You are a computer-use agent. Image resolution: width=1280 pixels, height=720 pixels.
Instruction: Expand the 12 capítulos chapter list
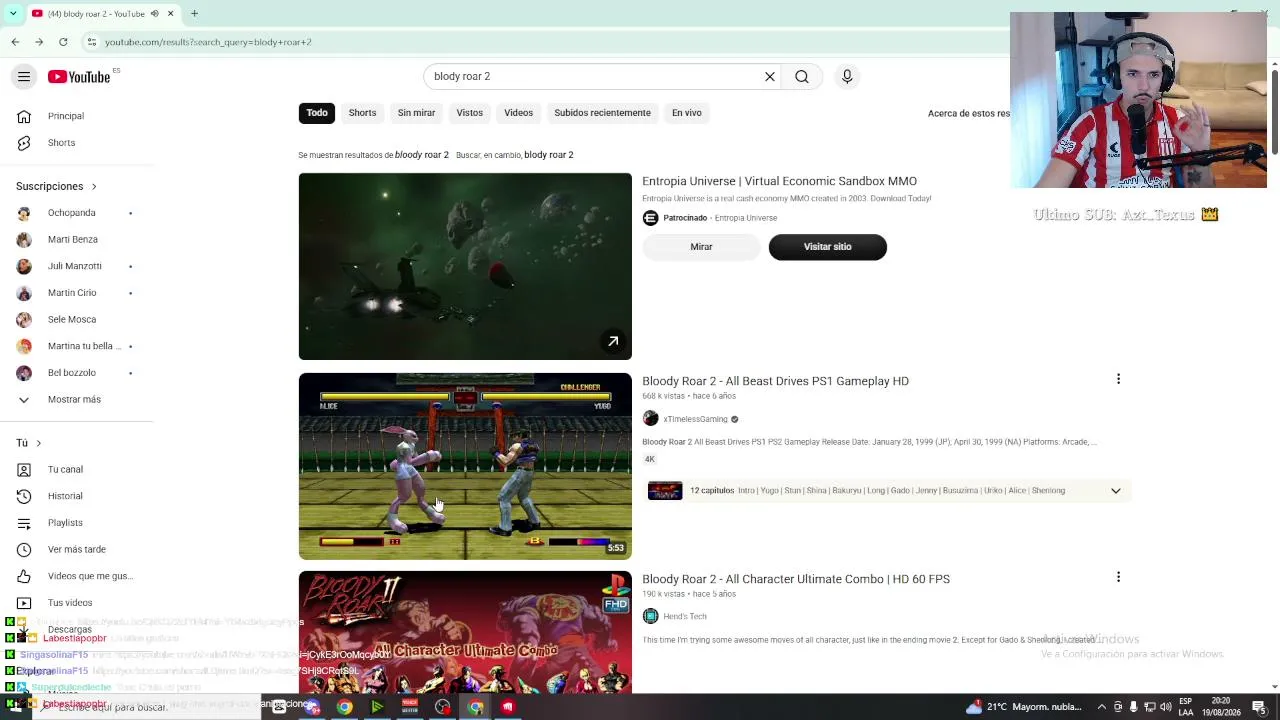(x=1115, y=491)
